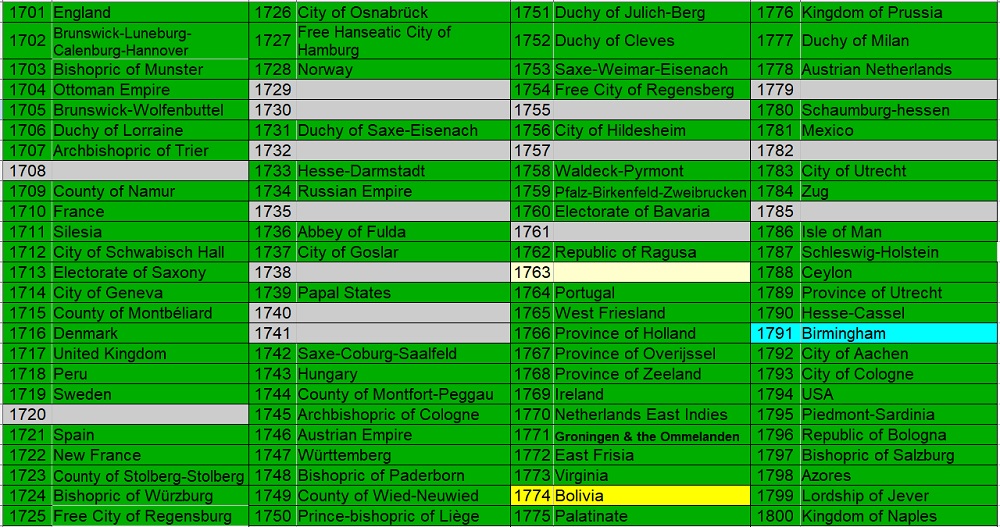Select the New France cell
The width and height of the screenshot is (1000, 527).
149,456
